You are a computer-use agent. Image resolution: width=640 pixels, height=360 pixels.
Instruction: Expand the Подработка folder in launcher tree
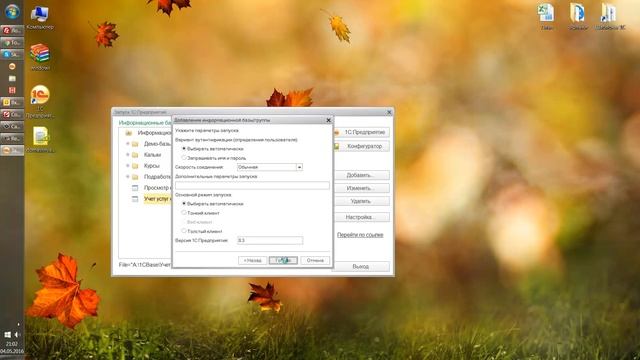128,177
